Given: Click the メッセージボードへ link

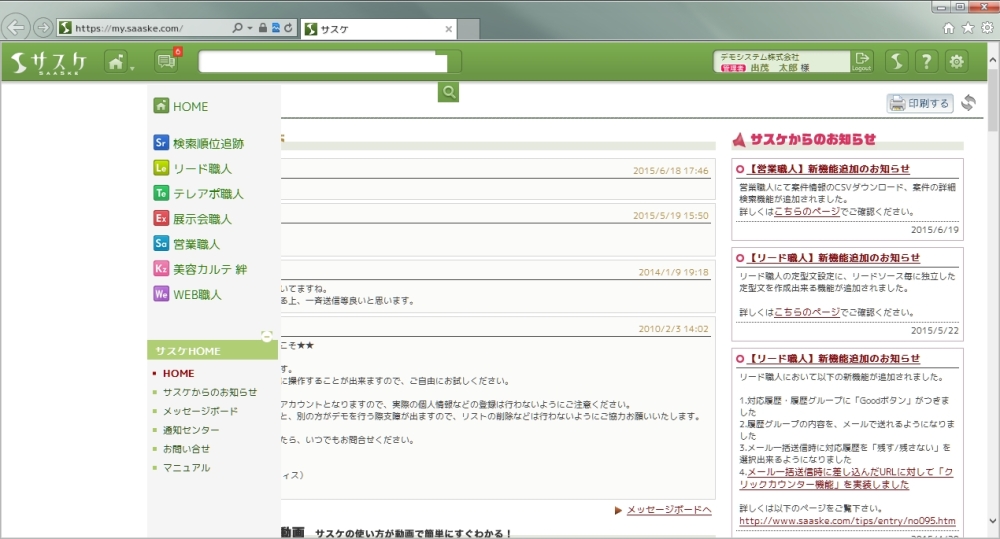Looking at the screenshot, I should (x=668, y=510).
